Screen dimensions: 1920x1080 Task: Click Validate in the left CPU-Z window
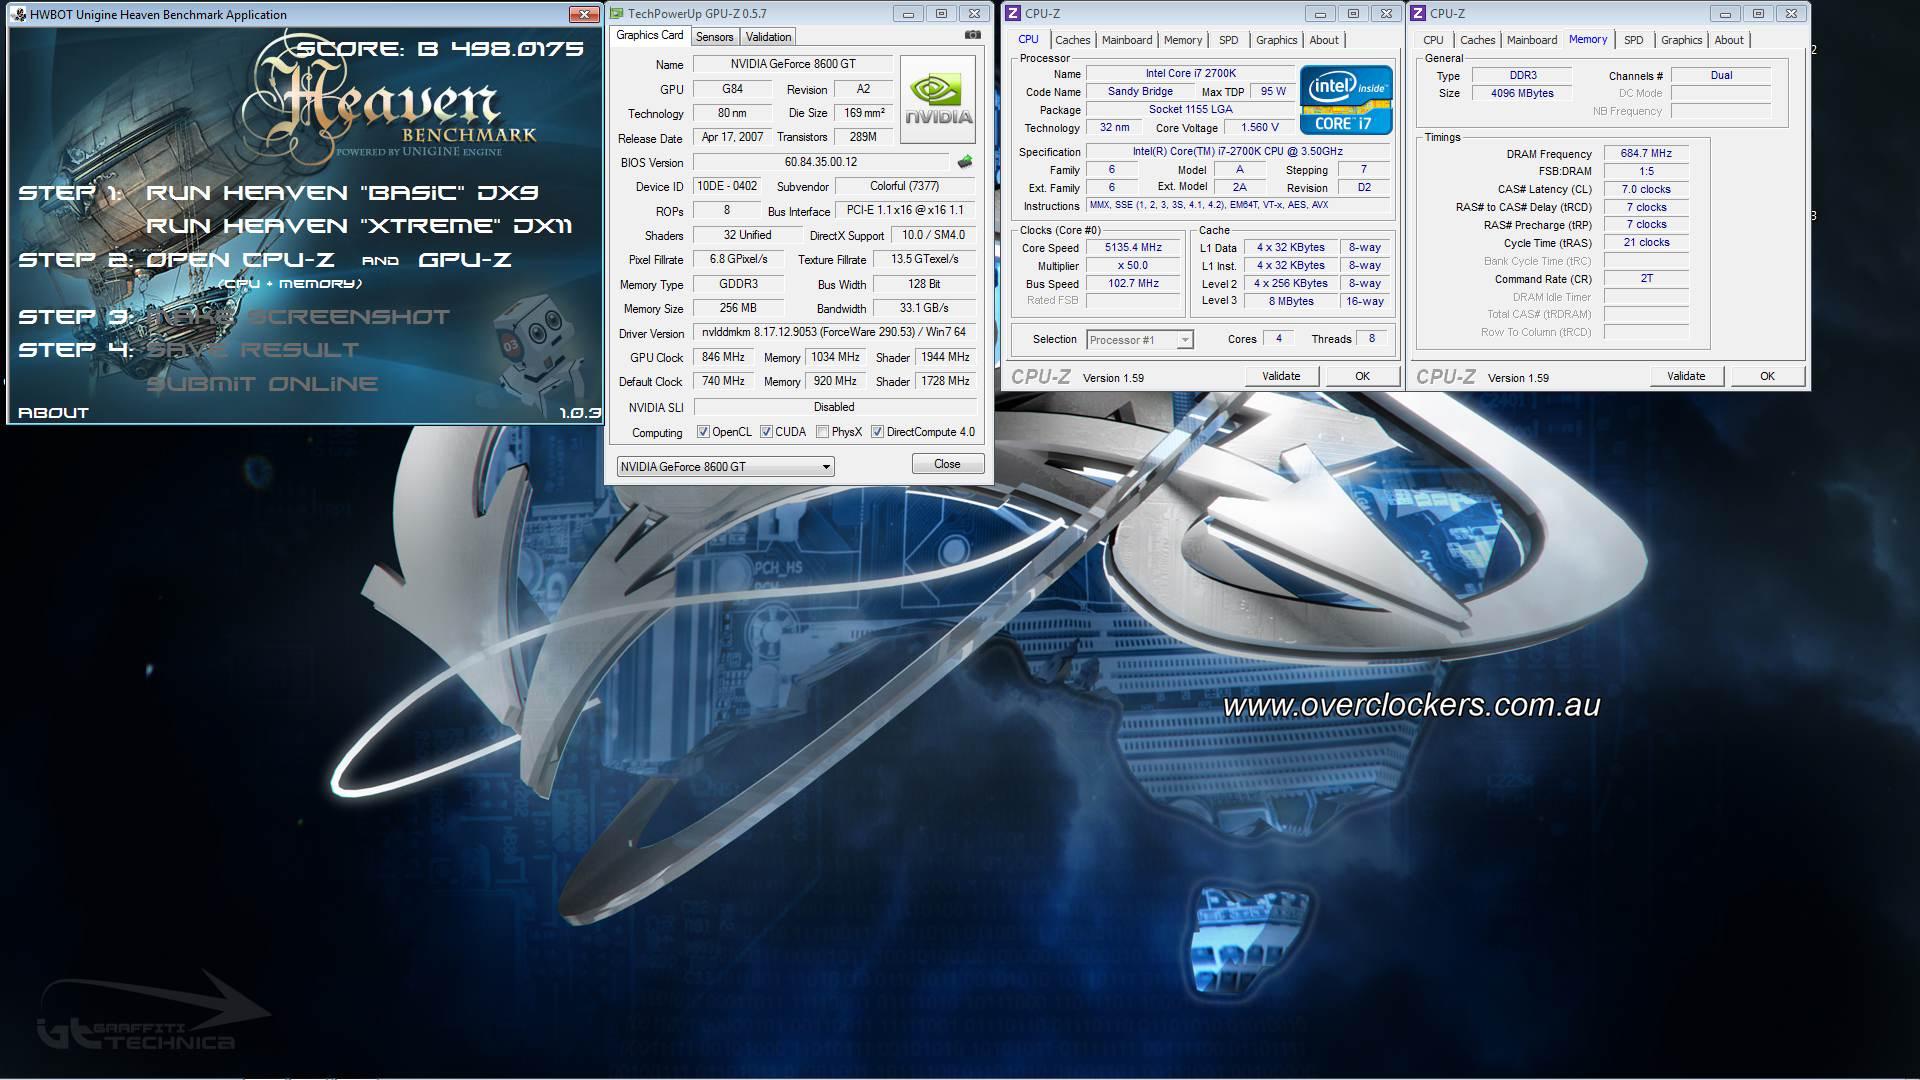[1281, 376]
